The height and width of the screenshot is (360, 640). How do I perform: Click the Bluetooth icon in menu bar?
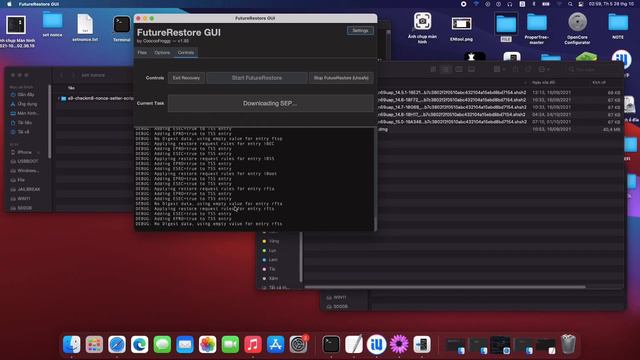pyautogui.click(x=533, y=4)
